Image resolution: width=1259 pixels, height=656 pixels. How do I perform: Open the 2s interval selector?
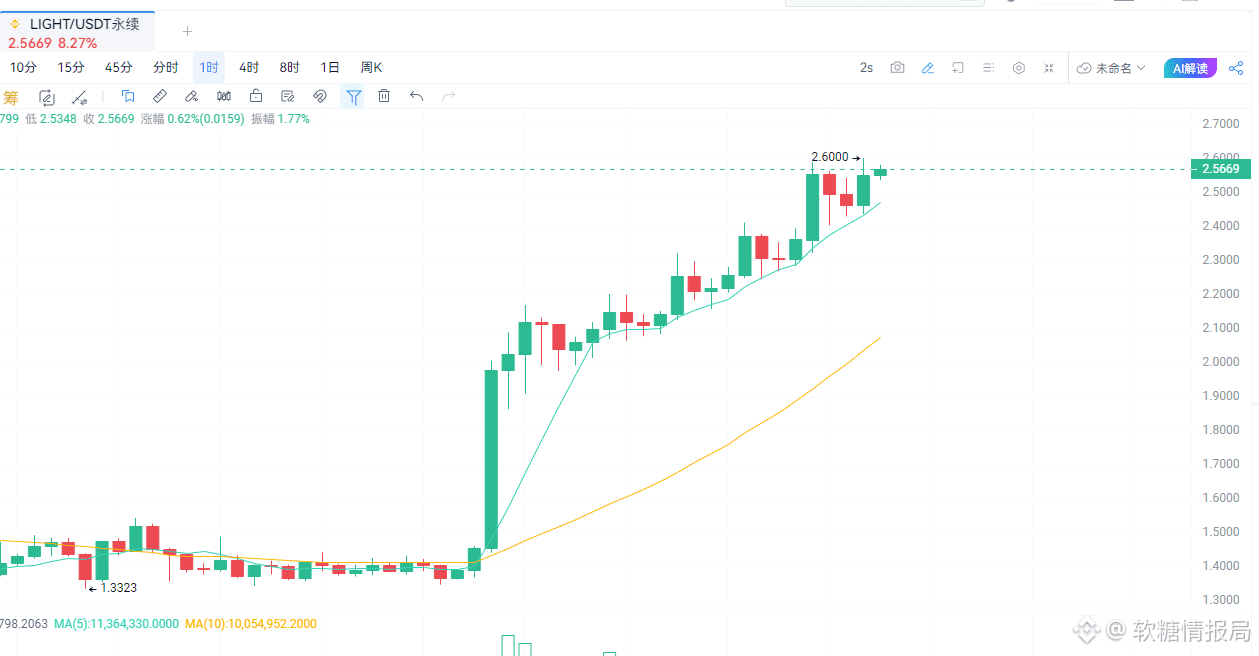point(866,68)
